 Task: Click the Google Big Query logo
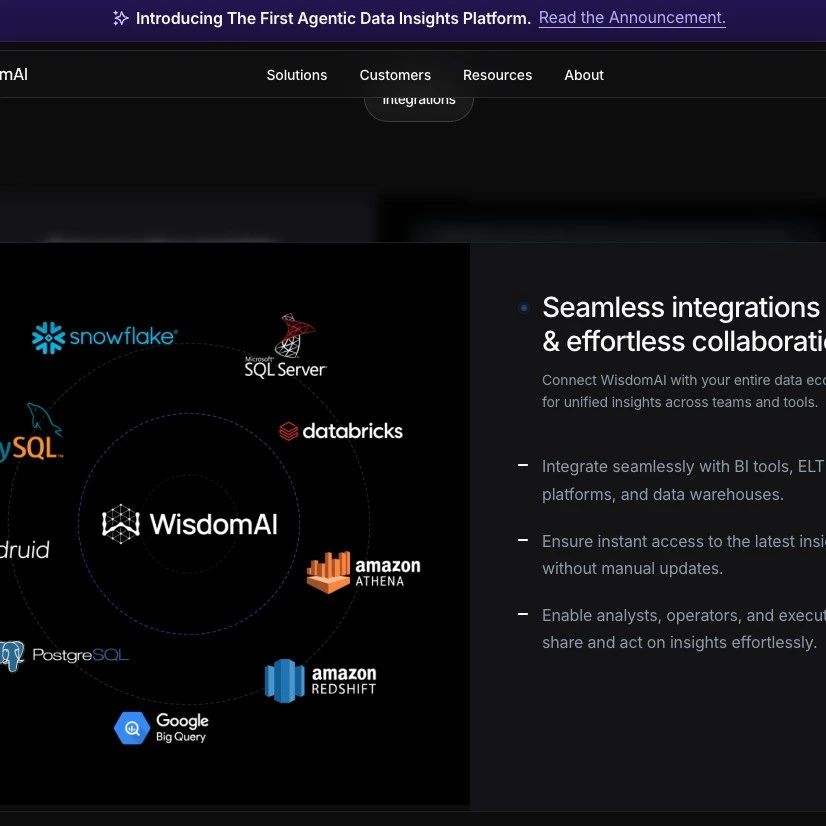pos(161,728)
